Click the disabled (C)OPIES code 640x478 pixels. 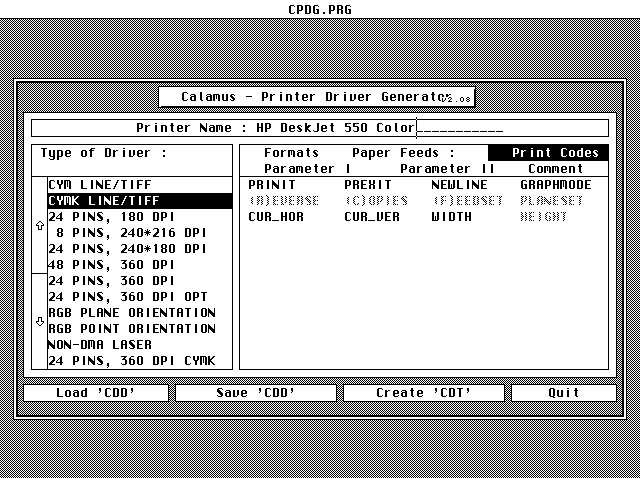(376, 201)
